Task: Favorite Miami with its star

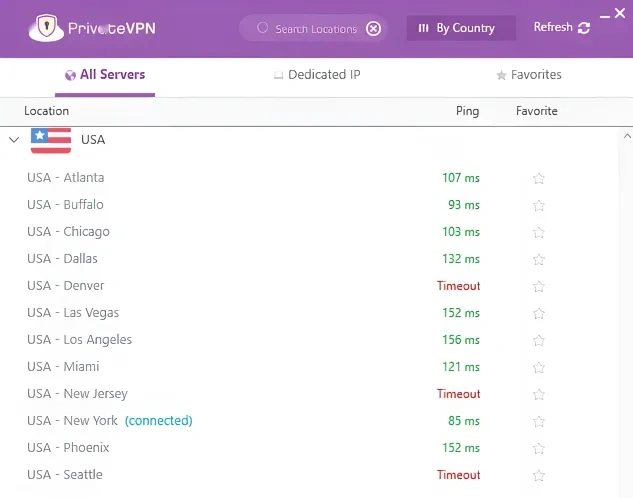Action: click(539, 367)
